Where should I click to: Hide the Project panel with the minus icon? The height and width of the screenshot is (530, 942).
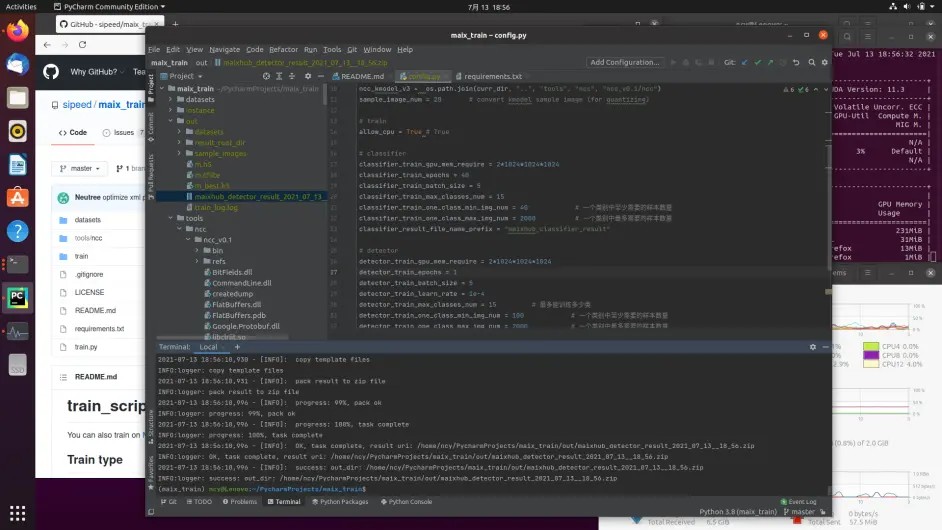321,76
